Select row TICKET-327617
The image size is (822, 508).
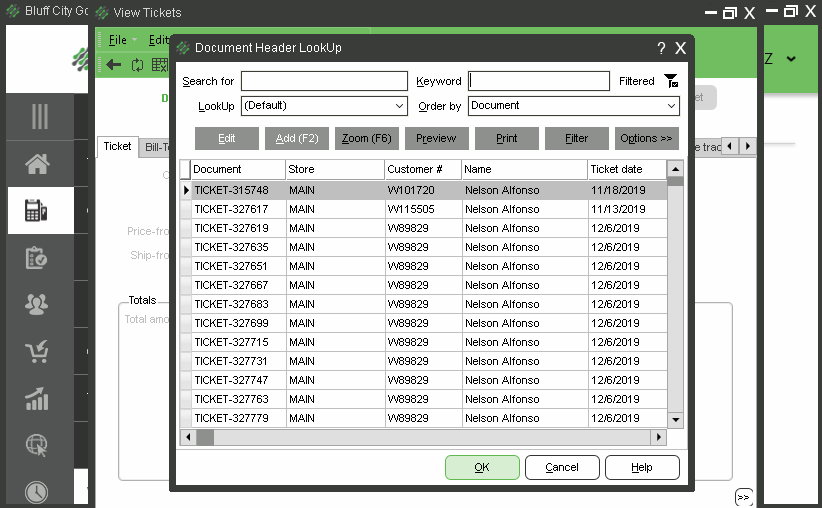424,209
